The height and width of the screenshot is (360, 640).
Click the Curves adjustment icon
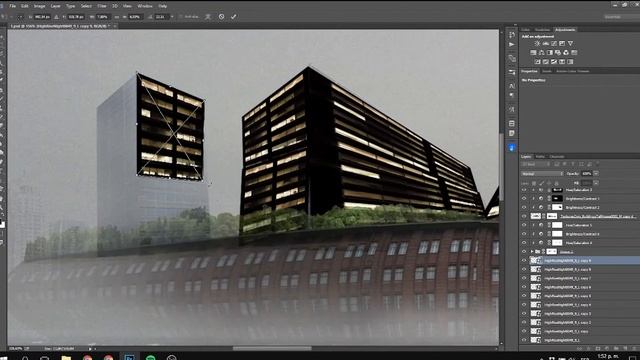tap(554, 43)
